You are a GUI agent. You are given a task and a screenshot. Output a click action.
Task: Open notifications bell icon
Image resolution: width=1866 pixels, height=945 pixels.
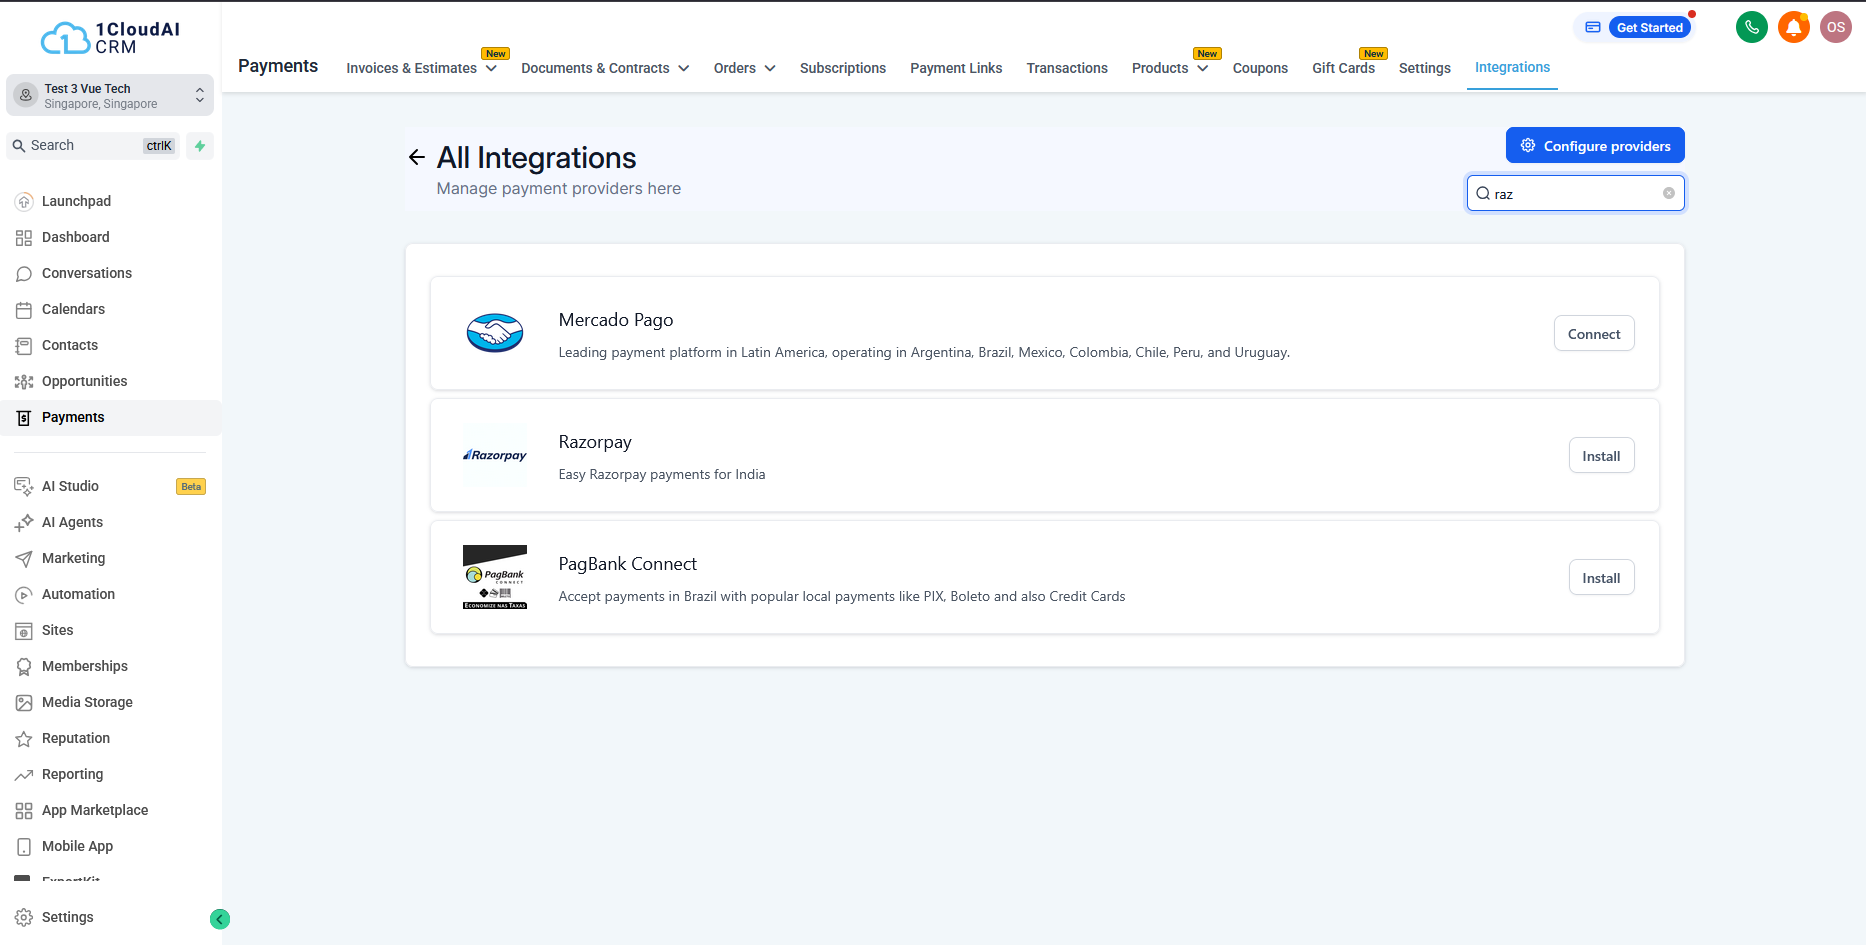click(1794, 27)
